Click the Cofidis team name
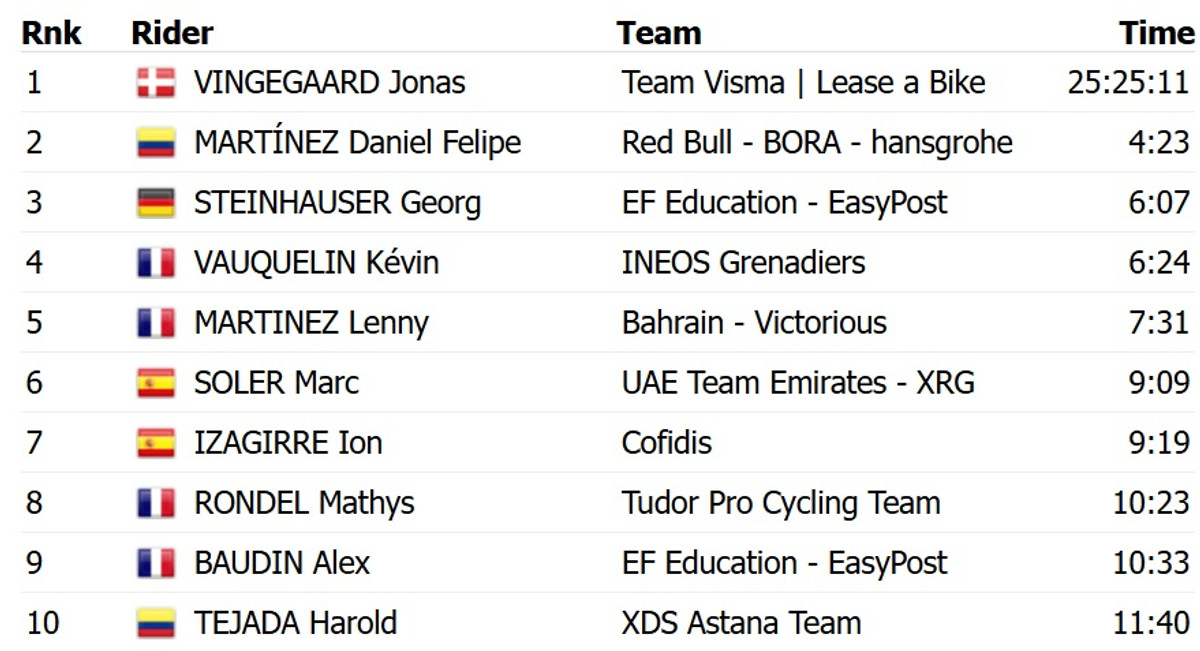This screenshot has height=651, width=1200. click(x=666, y=442)
